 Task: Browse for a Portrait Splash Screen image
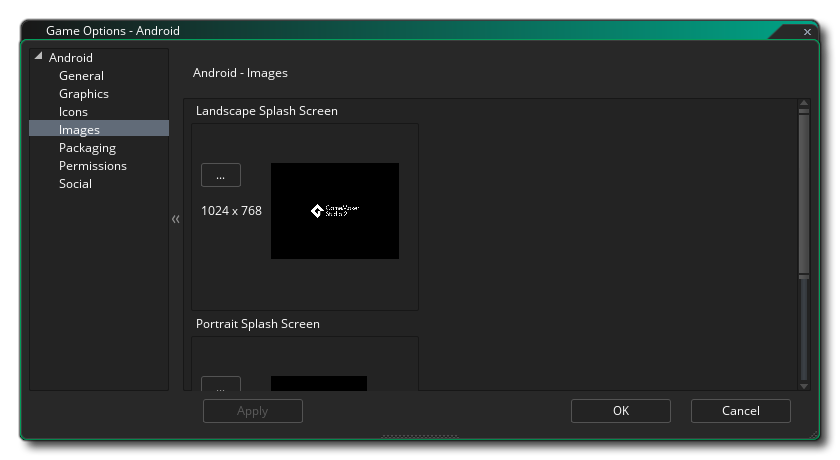click(221, 384)
